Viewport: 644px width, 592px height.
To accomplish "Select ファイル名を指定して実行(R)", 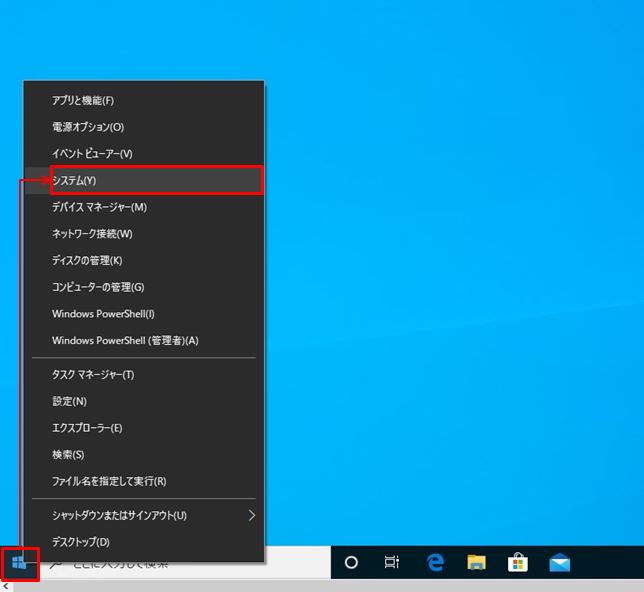I will coord(144,481).
